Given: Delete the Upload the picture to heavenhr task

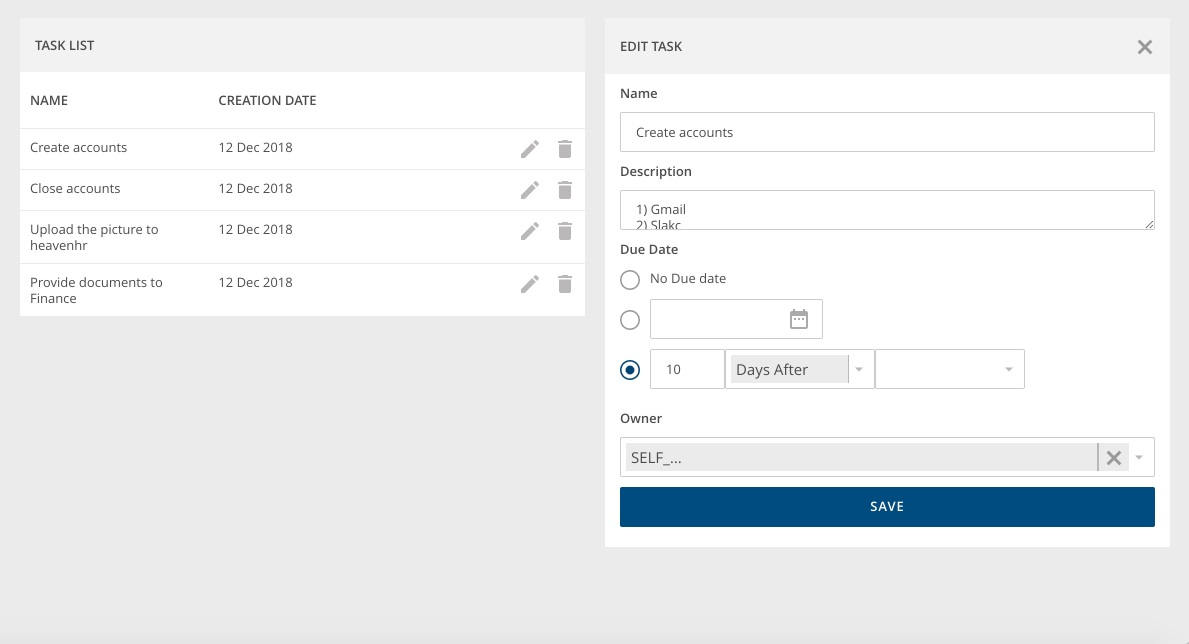Looking at the screenshot, I should point(565,232).
